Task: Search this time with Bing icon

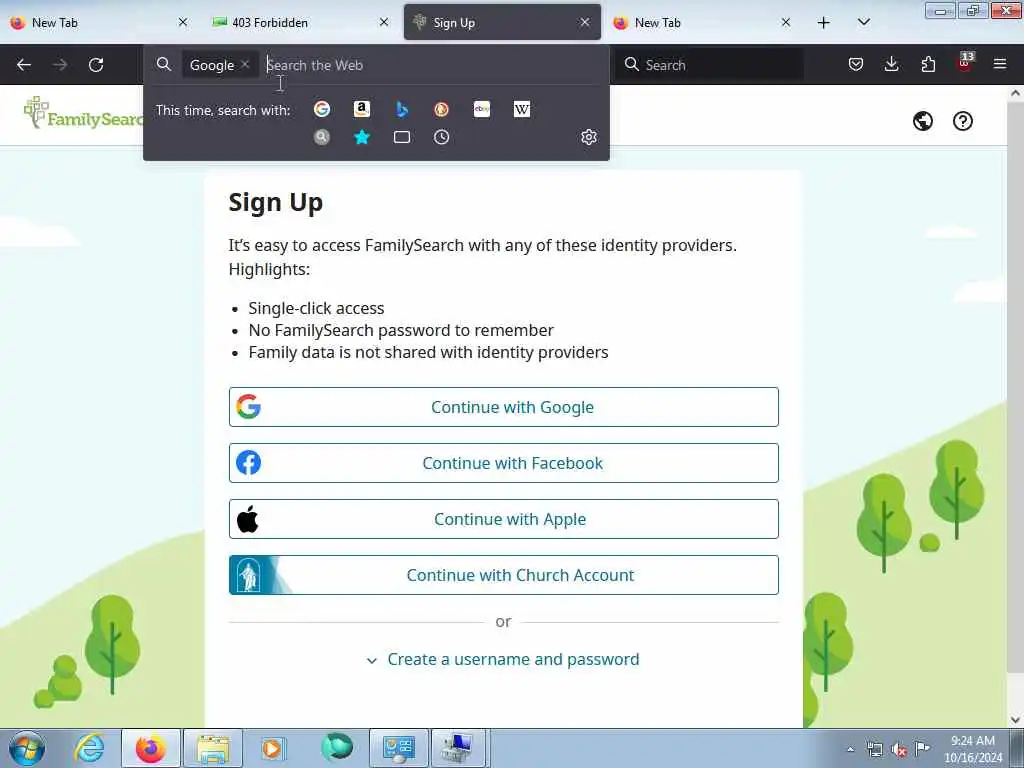Action: pyautogui.click(x=402, y=109)
